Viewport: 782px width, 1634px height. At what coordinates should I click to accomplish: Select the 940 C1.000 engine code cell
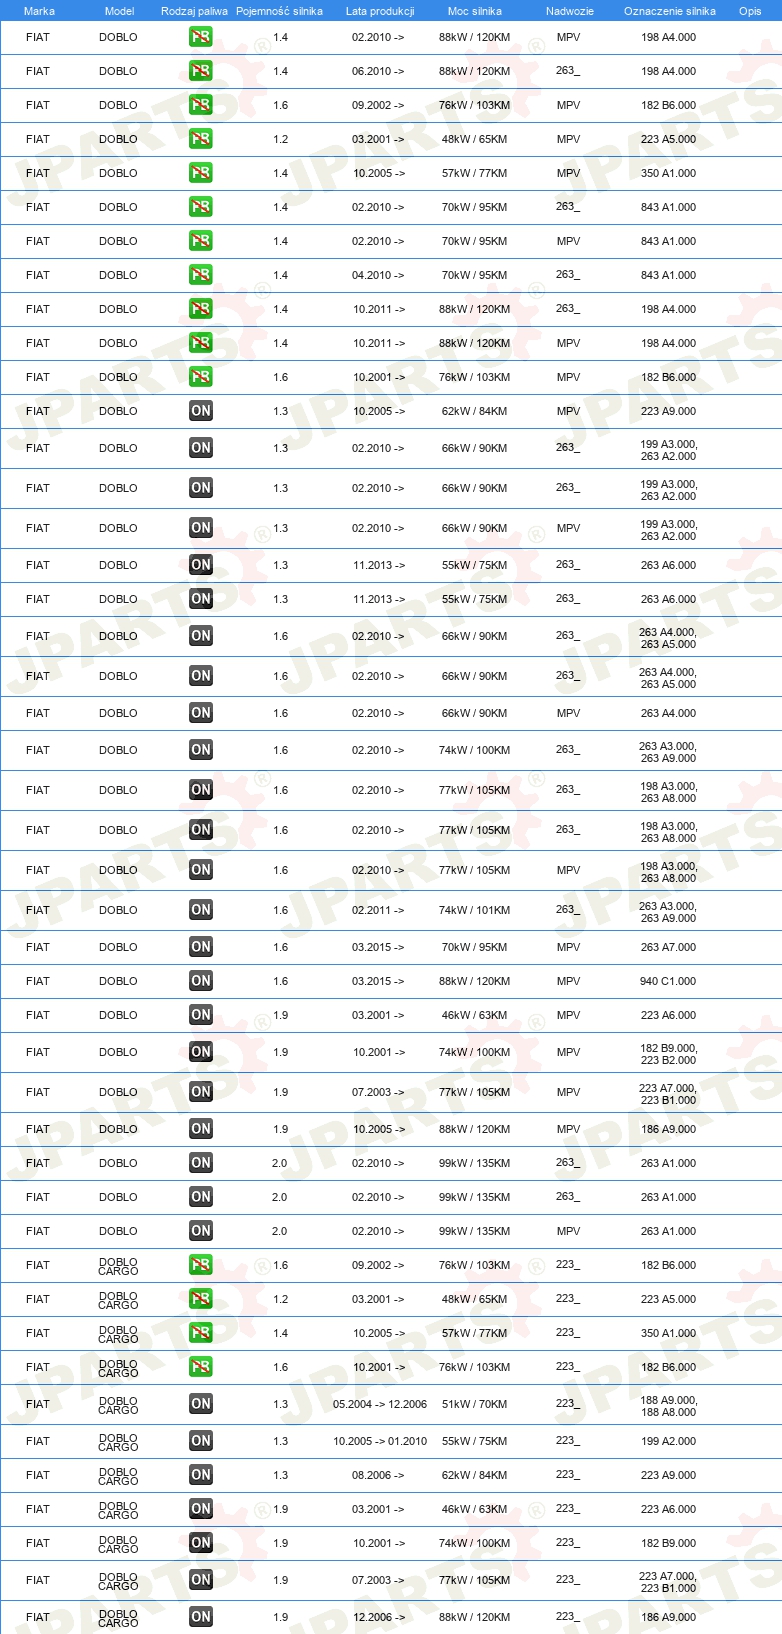(668, 981)
